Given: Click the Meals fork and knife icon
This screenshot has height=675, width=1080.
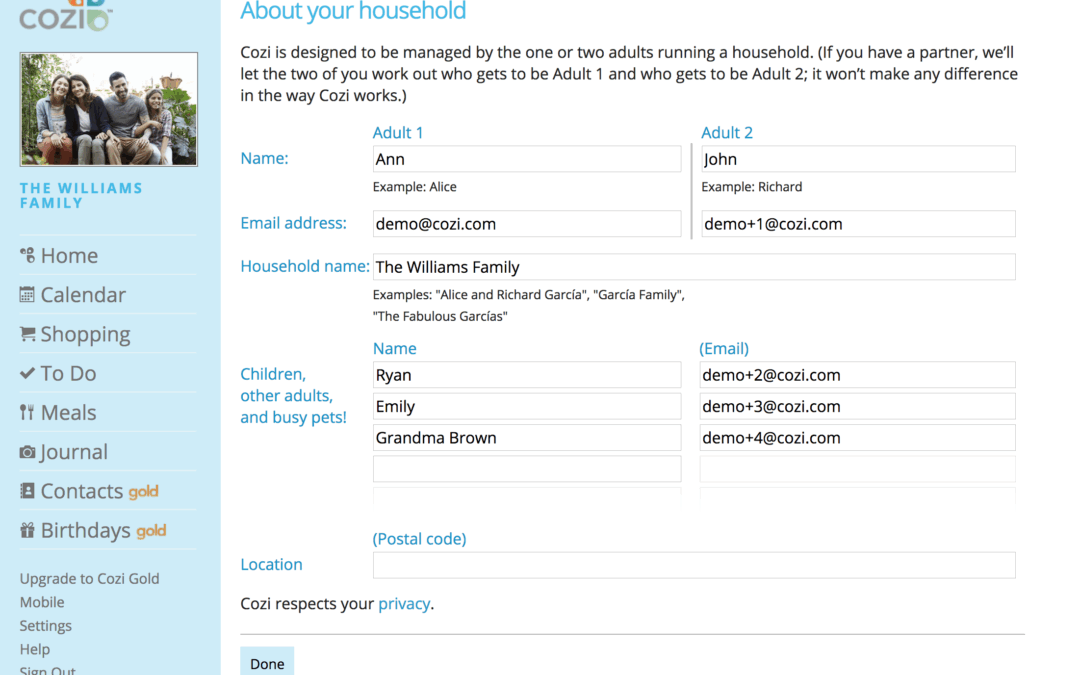Looking at the screenshot, I should [27, 413].
